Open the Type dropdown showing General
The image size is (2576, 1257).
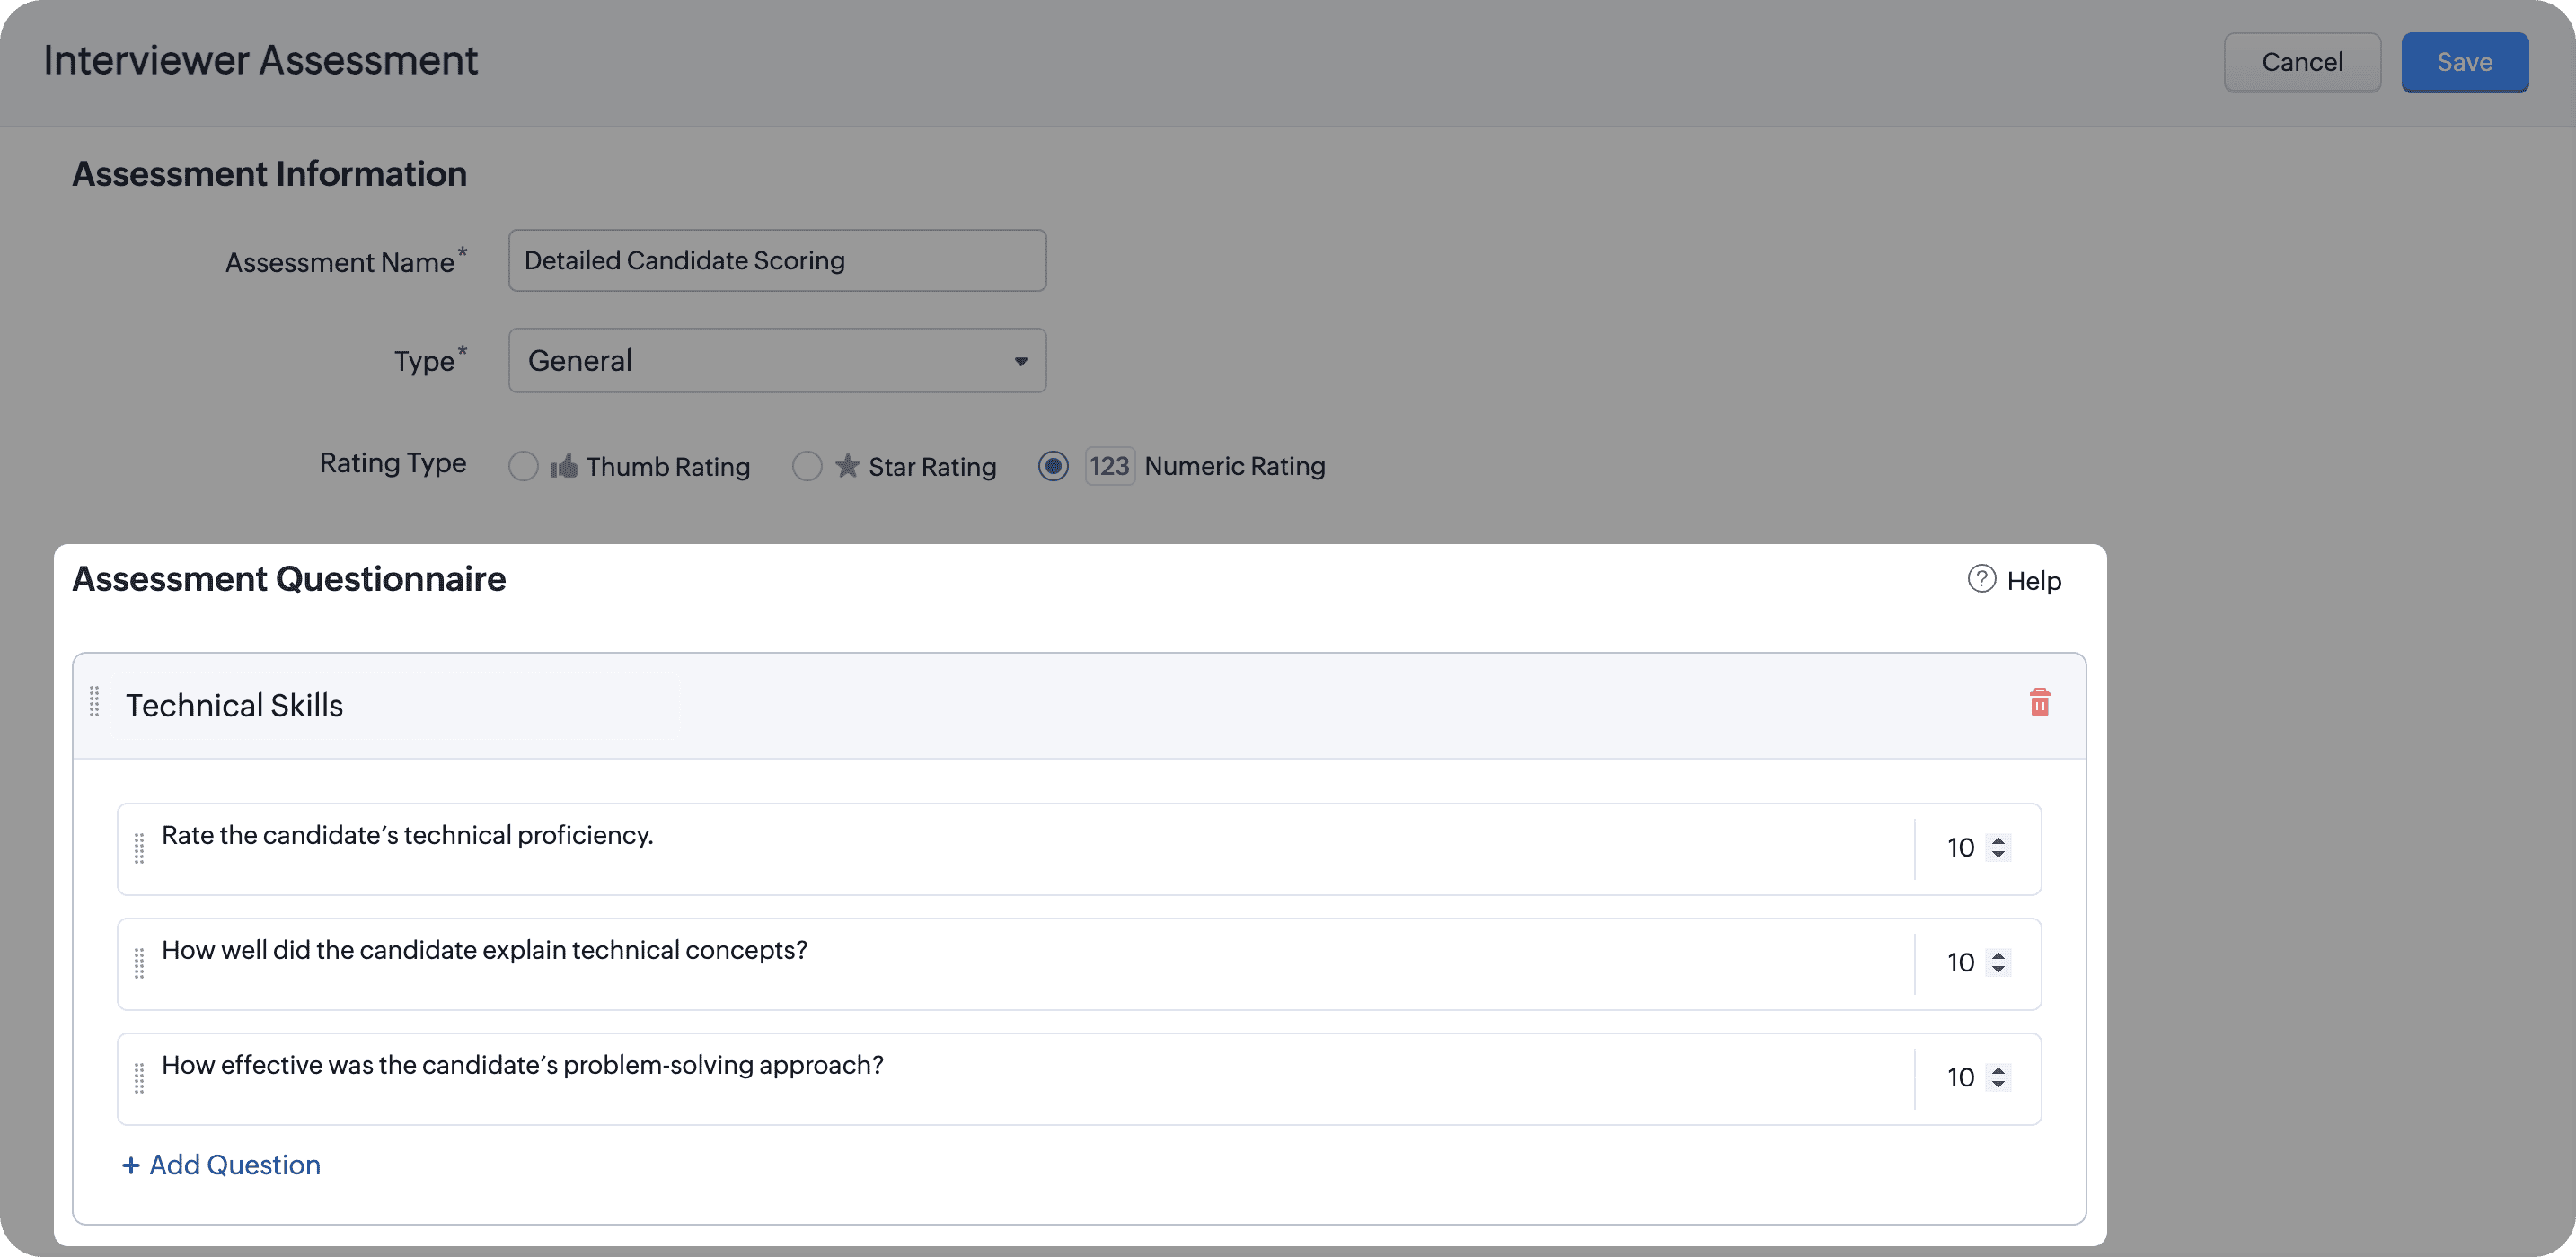tap(777, 360)
